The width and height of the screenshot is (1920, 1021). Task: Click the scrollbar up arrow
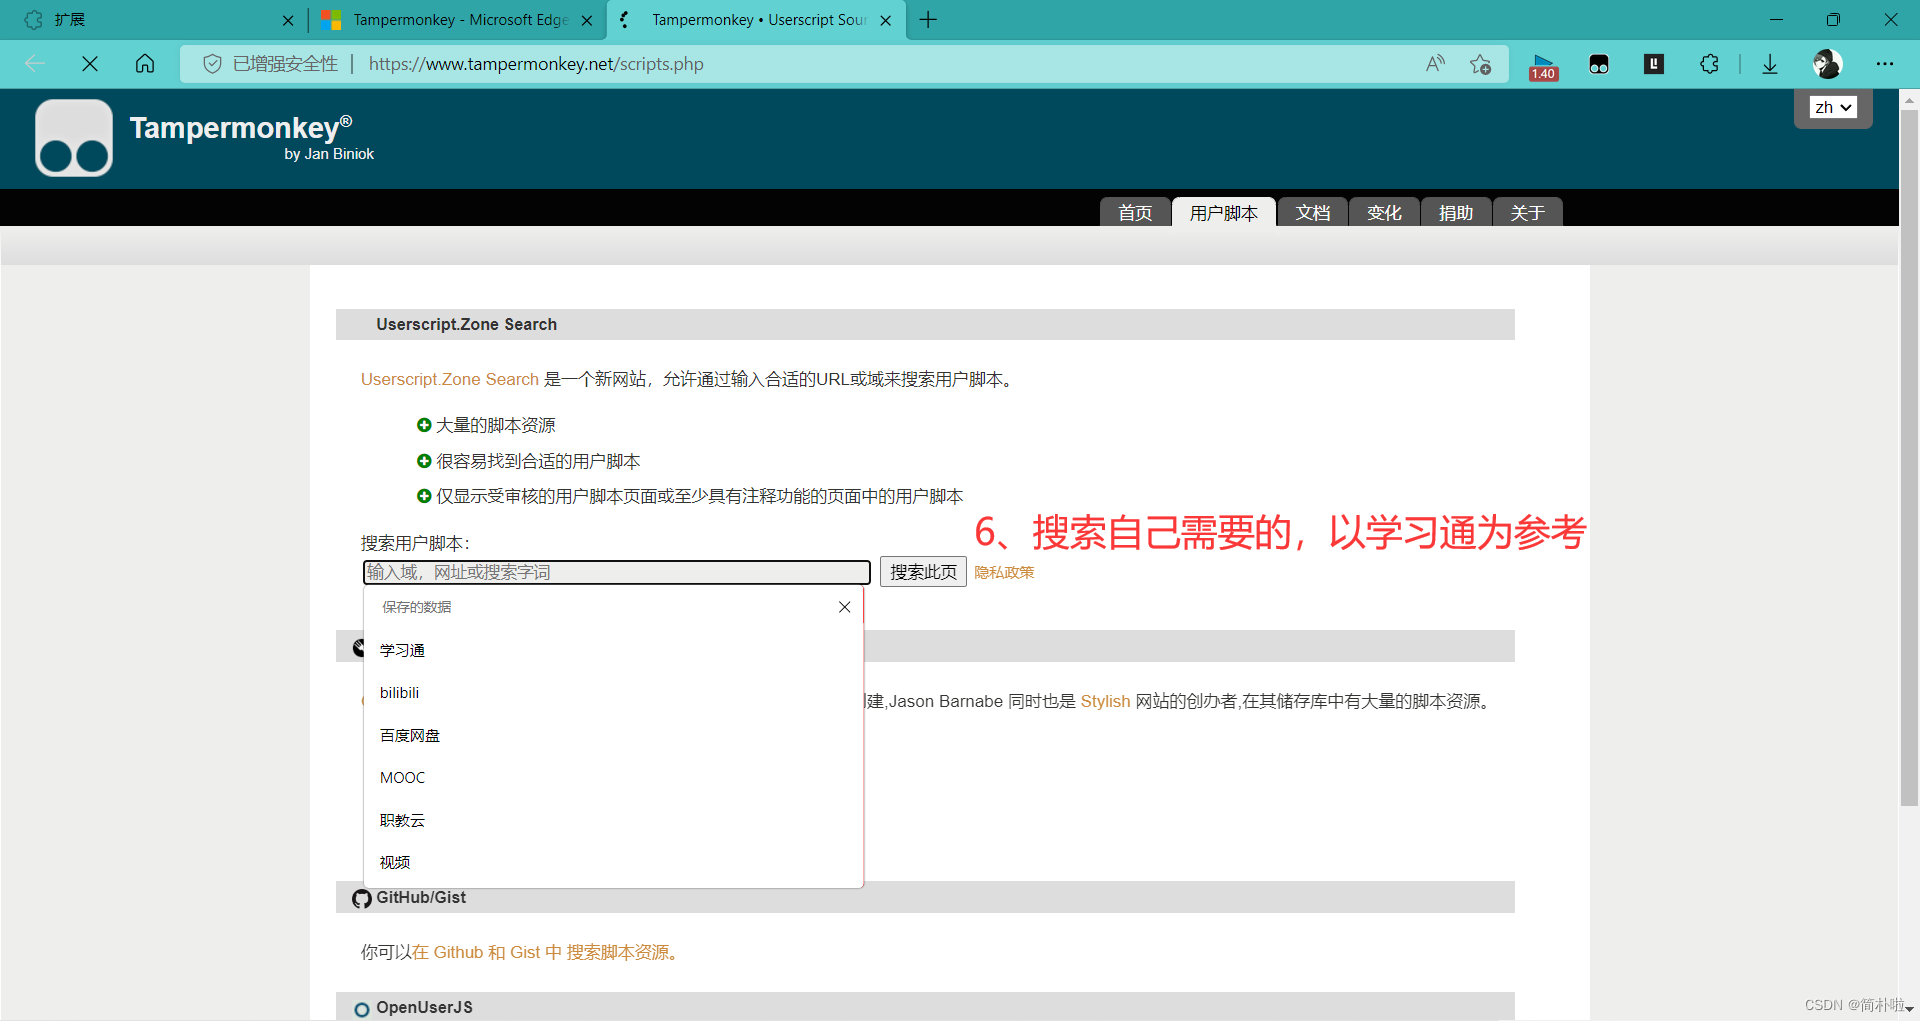1909,99
